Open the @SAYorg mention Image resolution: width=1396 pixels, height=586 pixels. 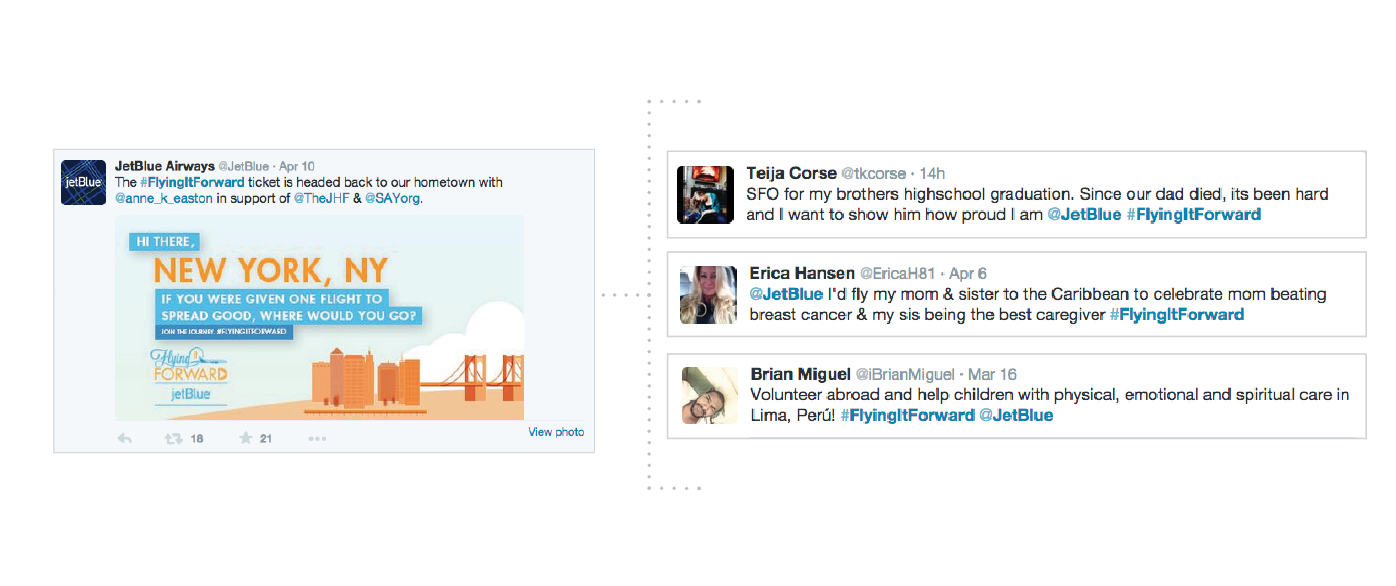coord(392,199)
